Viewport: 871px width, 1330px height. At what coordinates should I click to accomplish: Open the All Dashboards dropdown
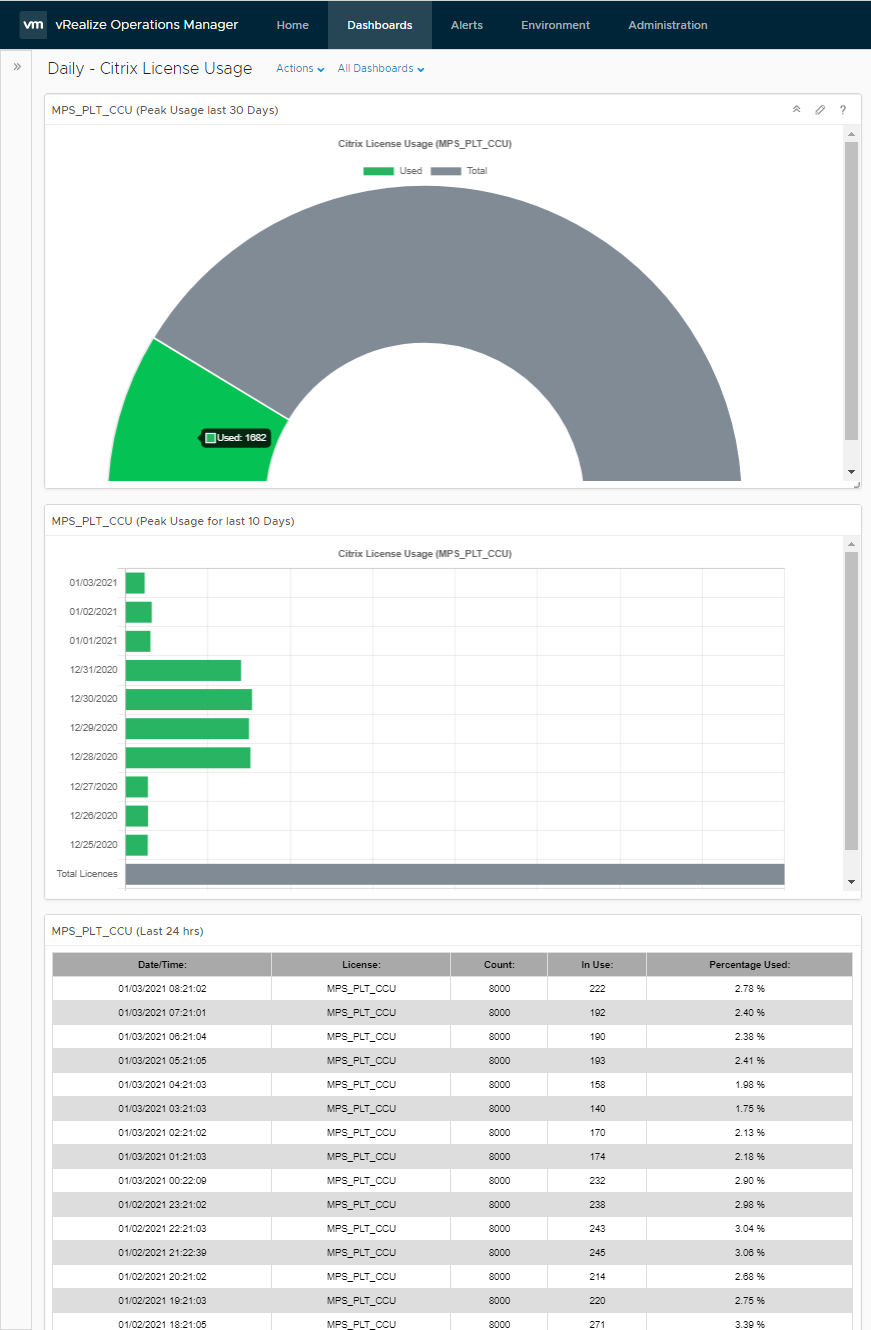[381, 69]
